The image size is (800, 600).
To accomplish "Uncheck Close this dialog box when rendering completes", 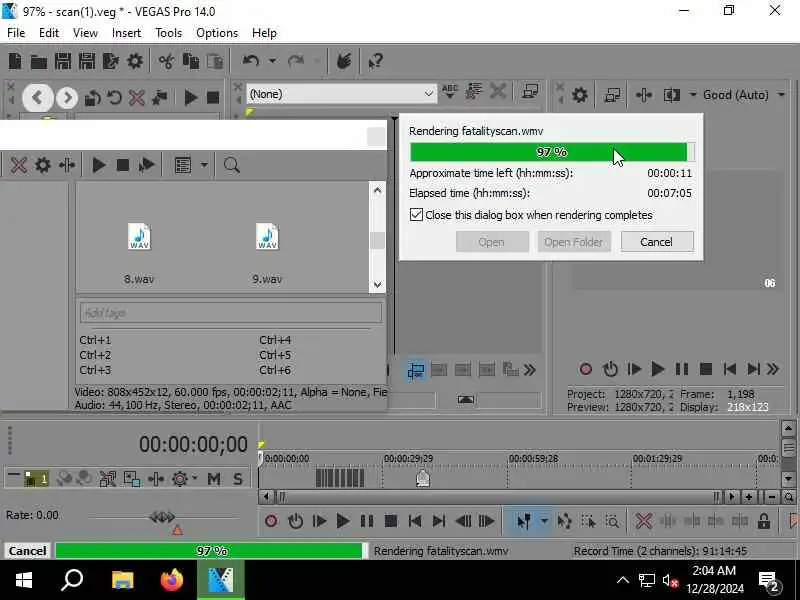I will click(x=416, y=214).
